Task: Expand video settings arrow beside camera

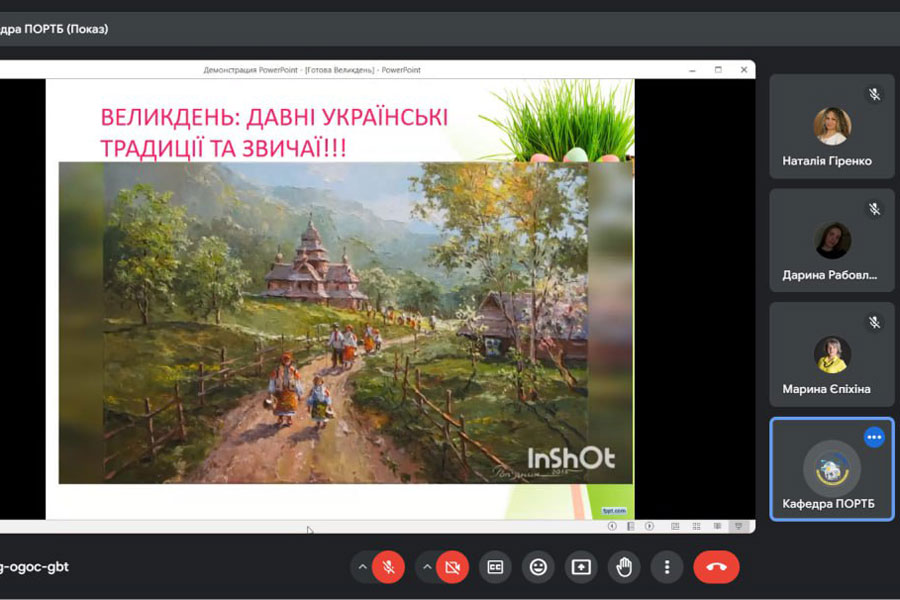Action: coord(426,567)
